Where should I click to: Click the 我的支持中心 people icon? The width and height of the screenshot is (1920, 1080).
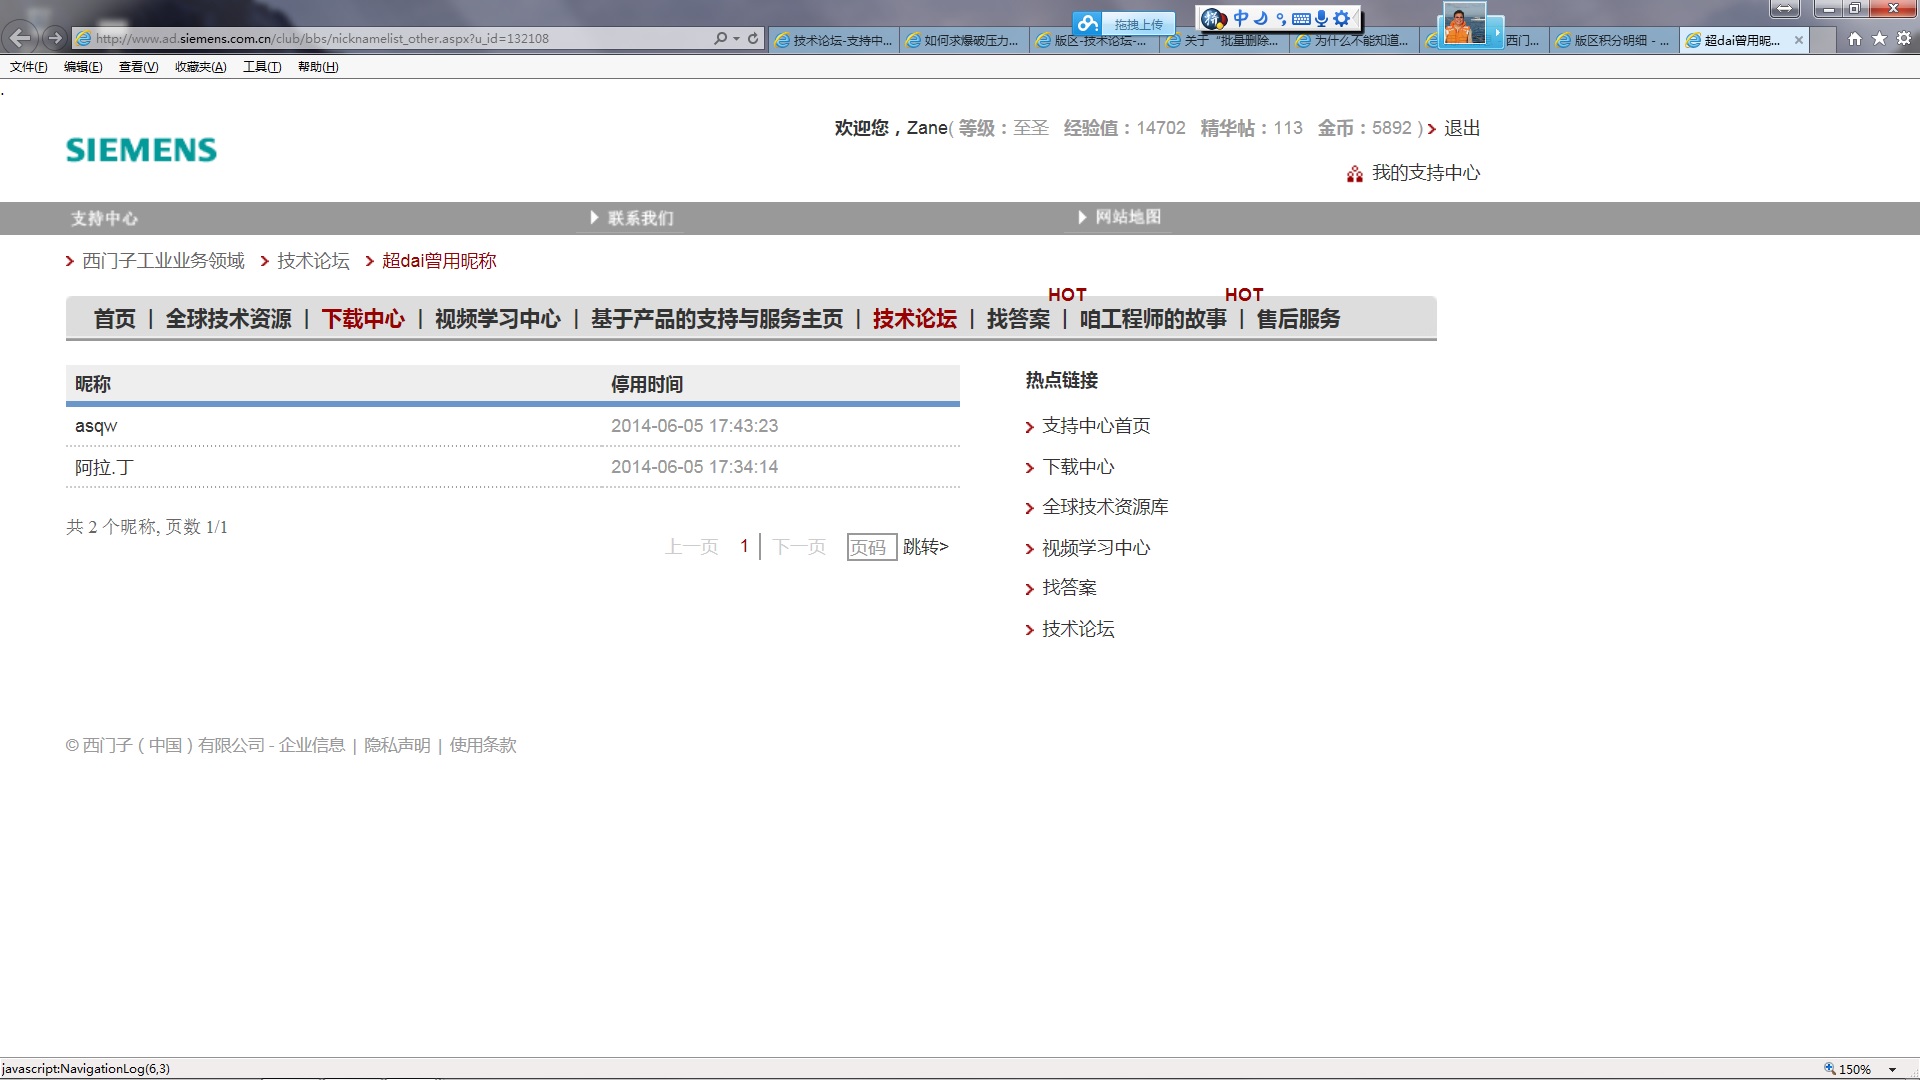coord(1354,174)
